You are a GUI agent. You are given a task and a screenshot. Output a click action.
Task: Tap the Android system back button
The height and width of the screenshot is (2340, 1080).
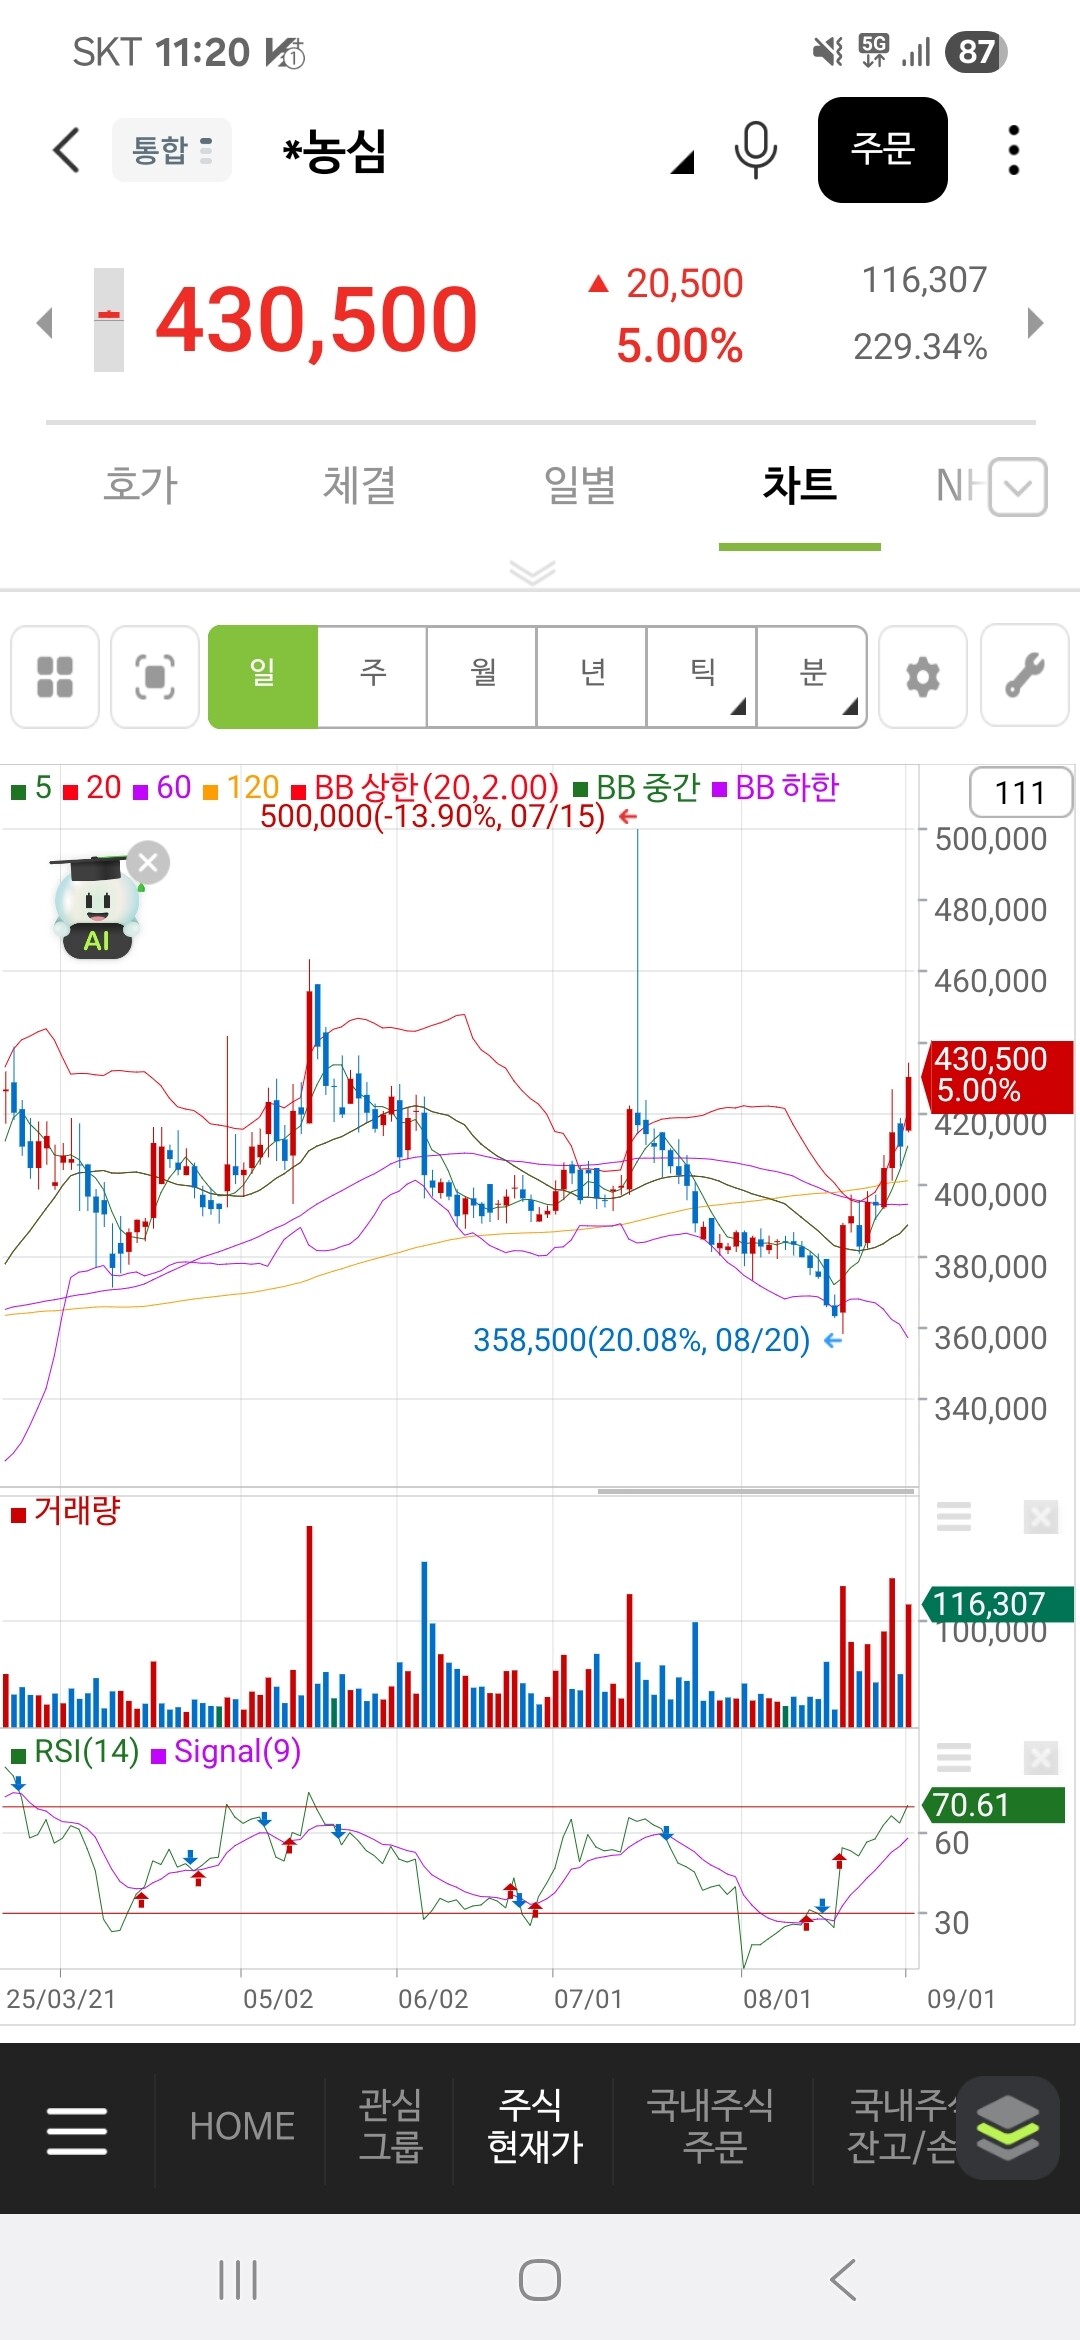coord(842,2280)
